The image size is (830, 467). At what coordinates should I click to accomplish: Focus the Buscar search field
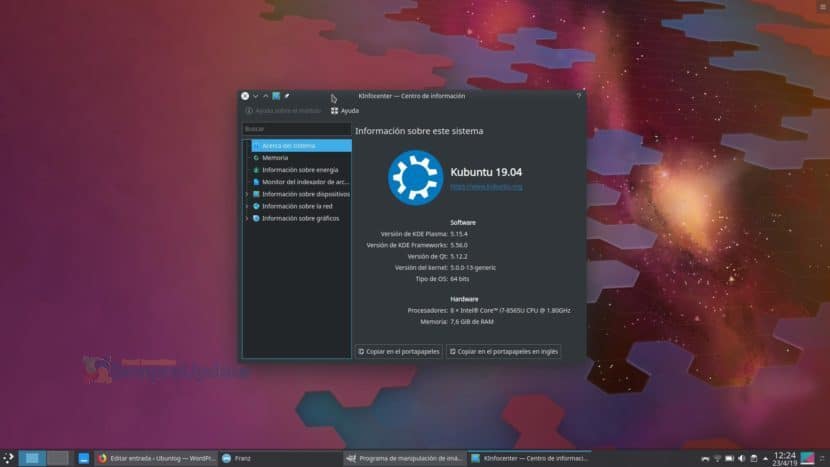tap(296, 129)
